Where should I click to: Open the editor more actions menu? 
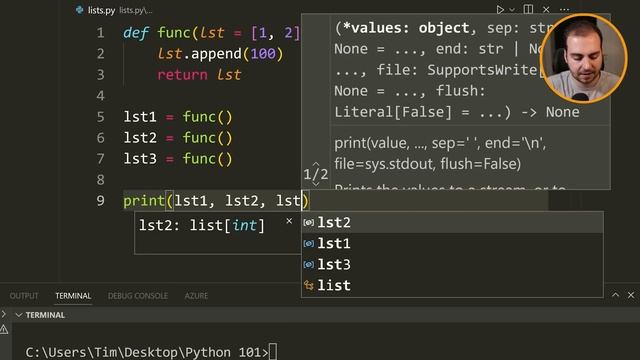pyautogui.click(x=564, y=9)
